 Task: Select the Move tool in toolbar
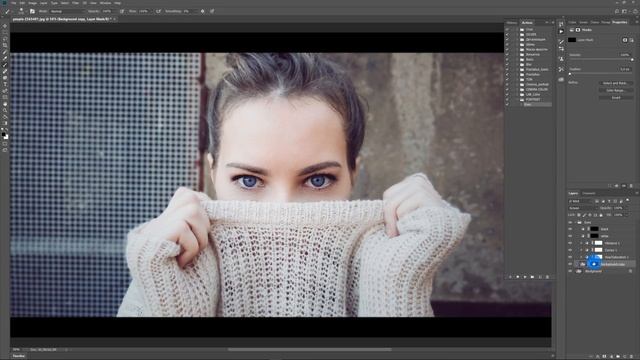click(5, 26)
